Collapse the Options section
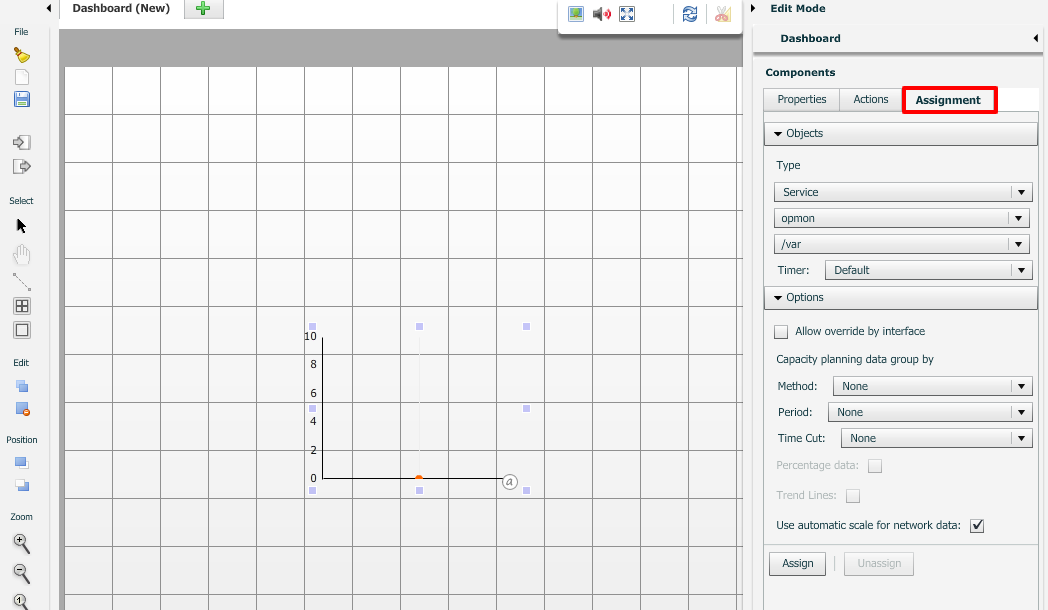The width and height of the screenshot is (1048, 610). (900, 298)
